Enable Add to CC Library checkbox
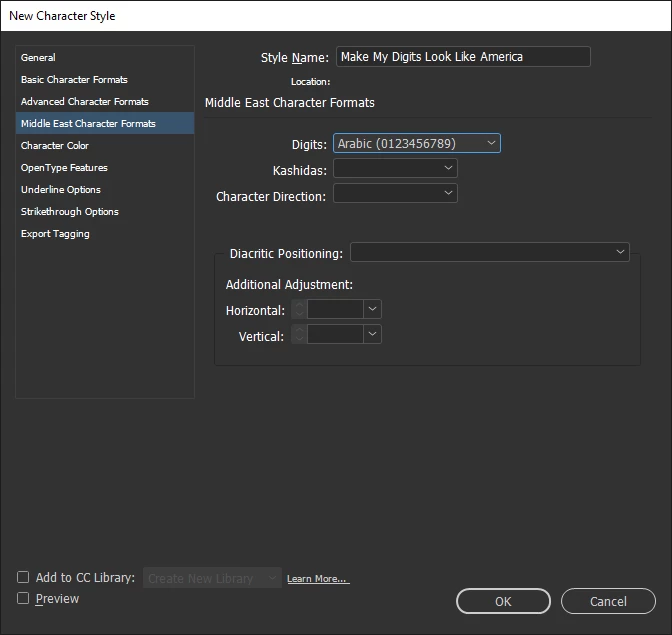 (23, 577)
